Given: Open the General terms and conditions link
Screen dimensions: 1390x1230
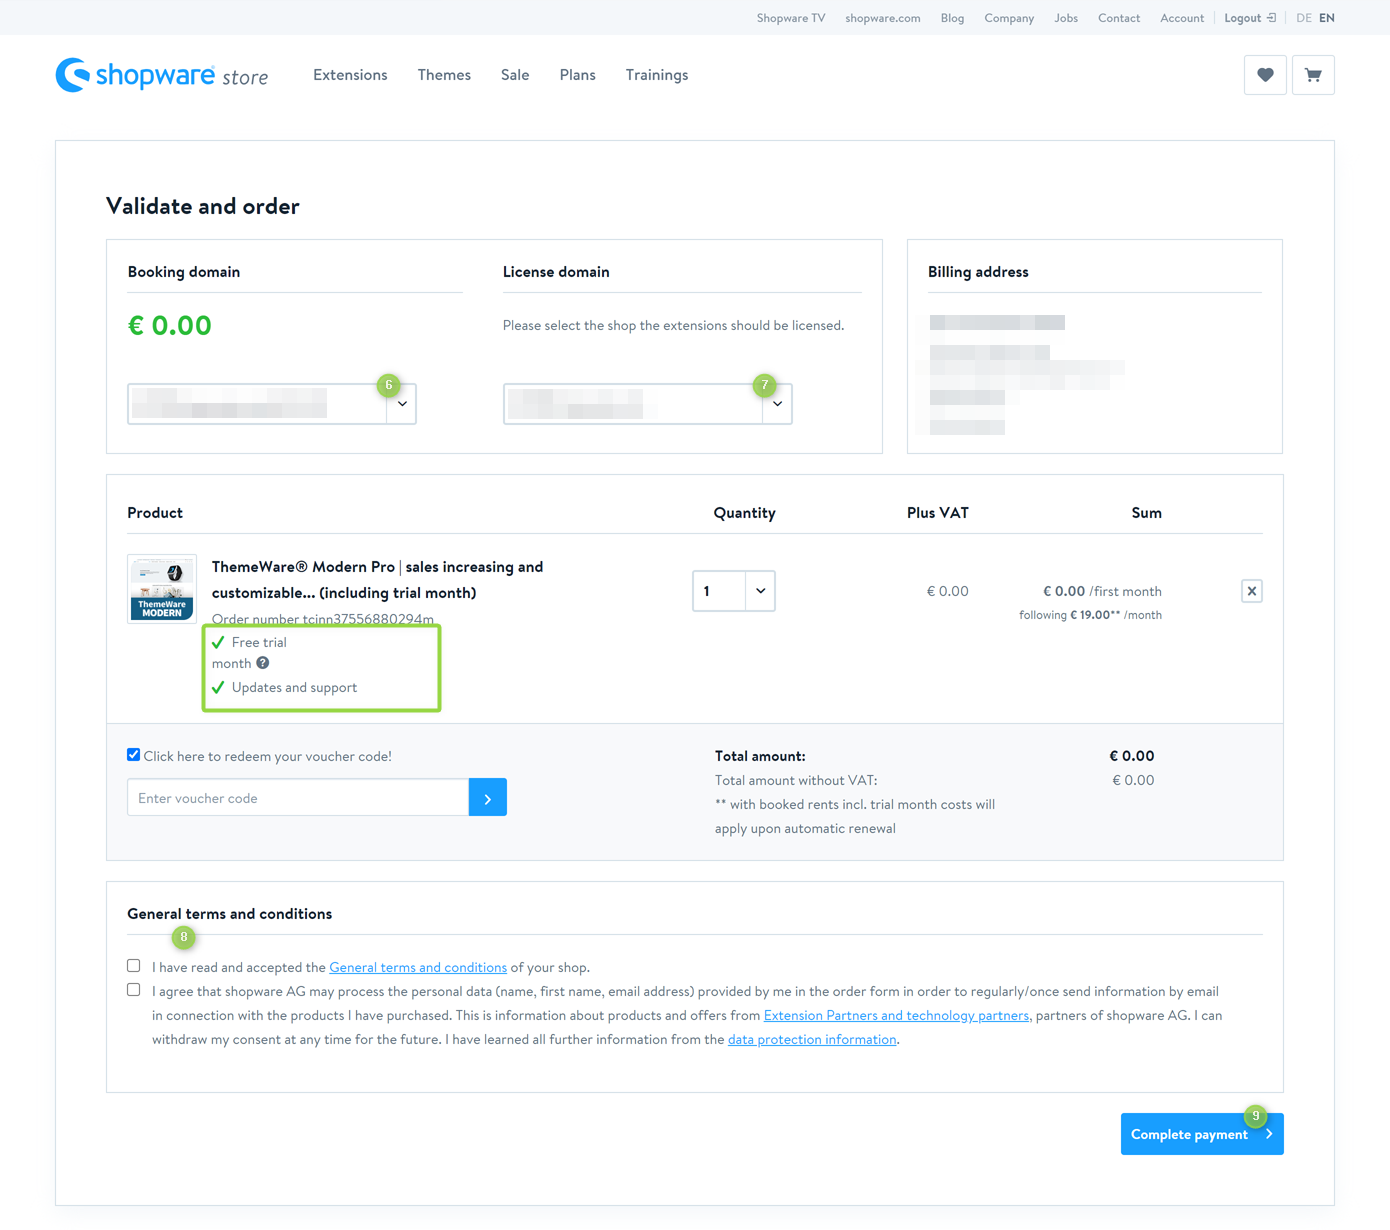Looking at the screenshot, I should tap(418, 967).
